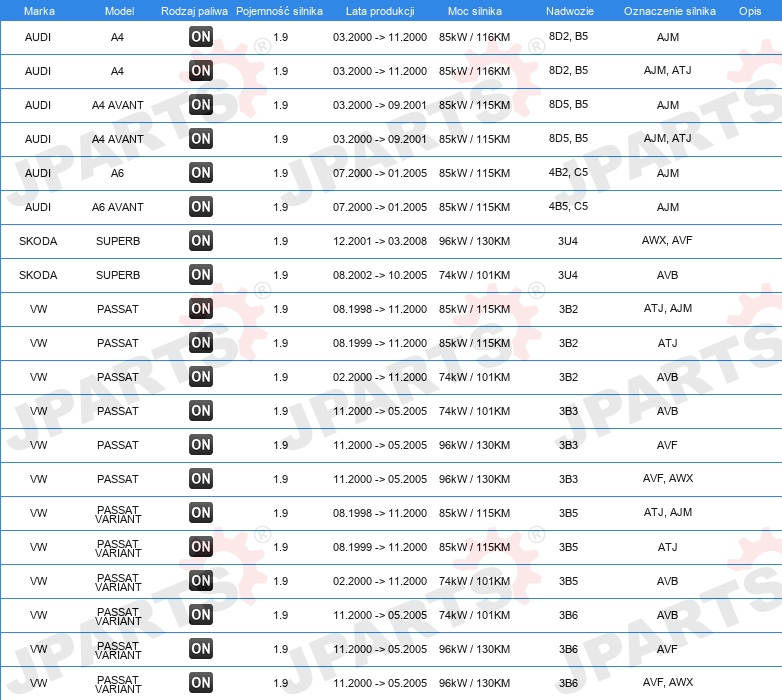Select ON badge in Passat Variant 3B6 AVB row
This screenshot has width=782, height=700.
pos(201,615)
